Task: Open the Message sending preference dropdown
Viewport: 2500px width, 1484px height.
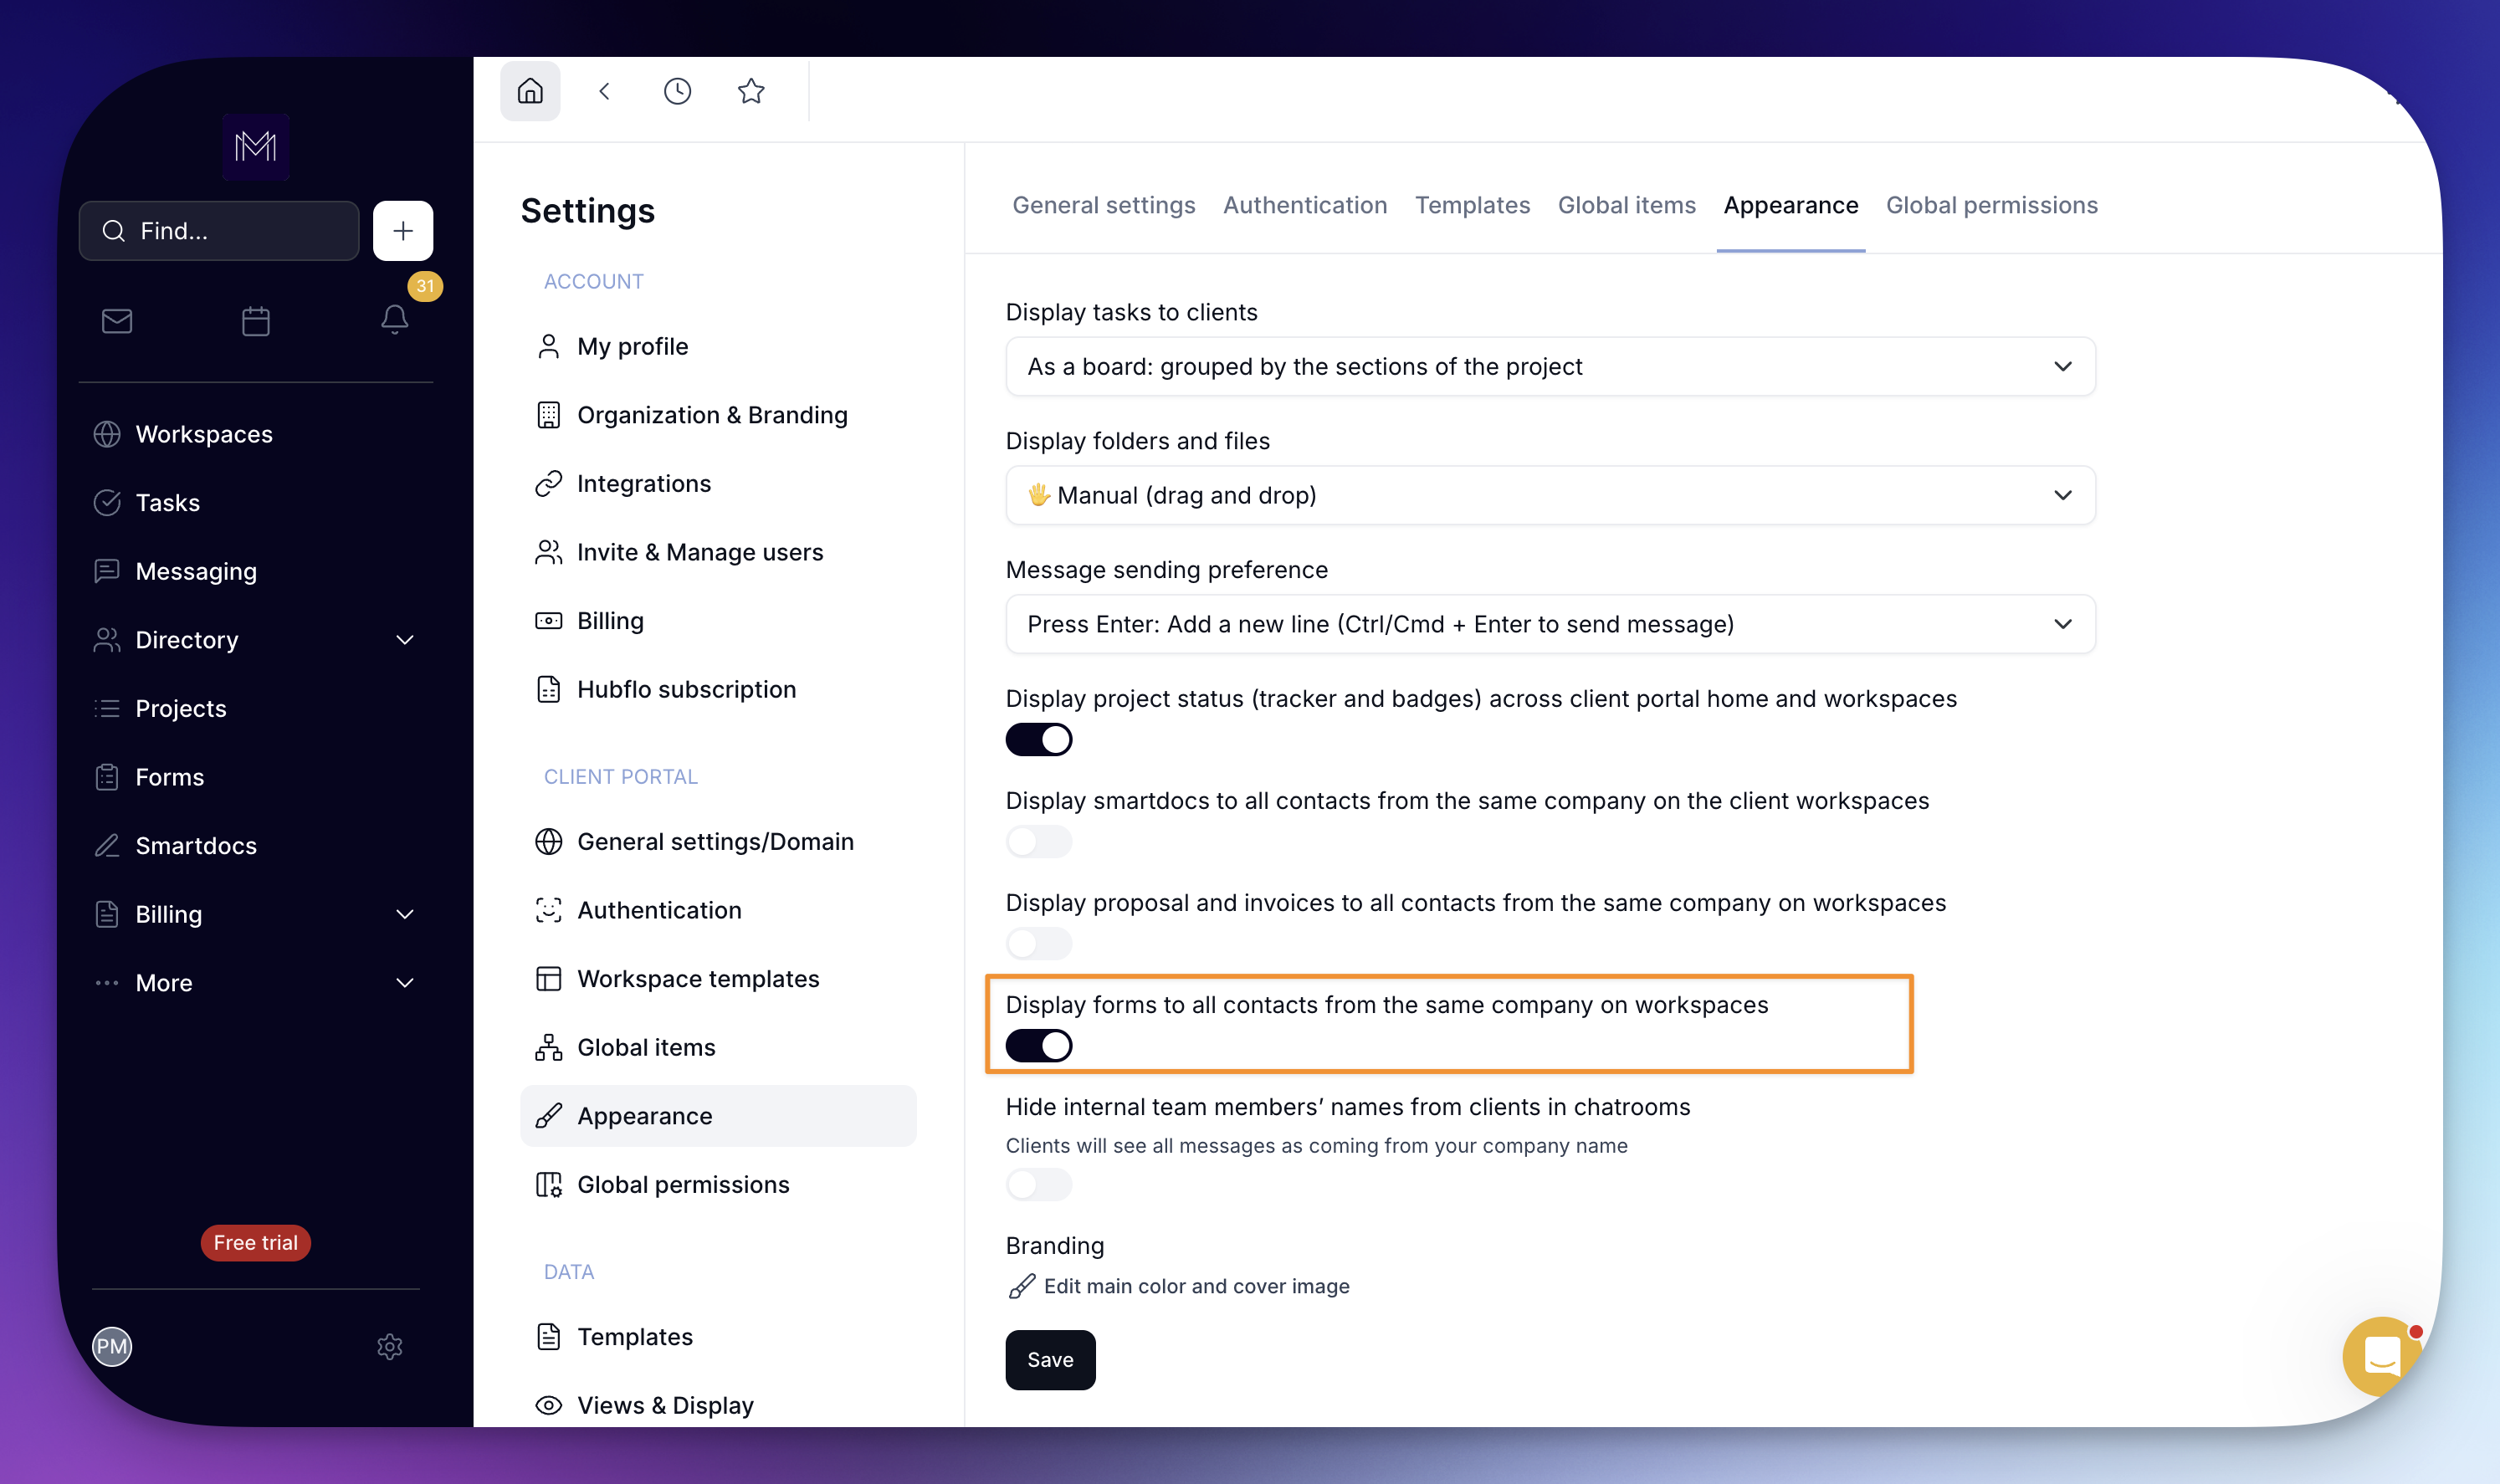Action: pyautogui.click(x=1550, y=624)
